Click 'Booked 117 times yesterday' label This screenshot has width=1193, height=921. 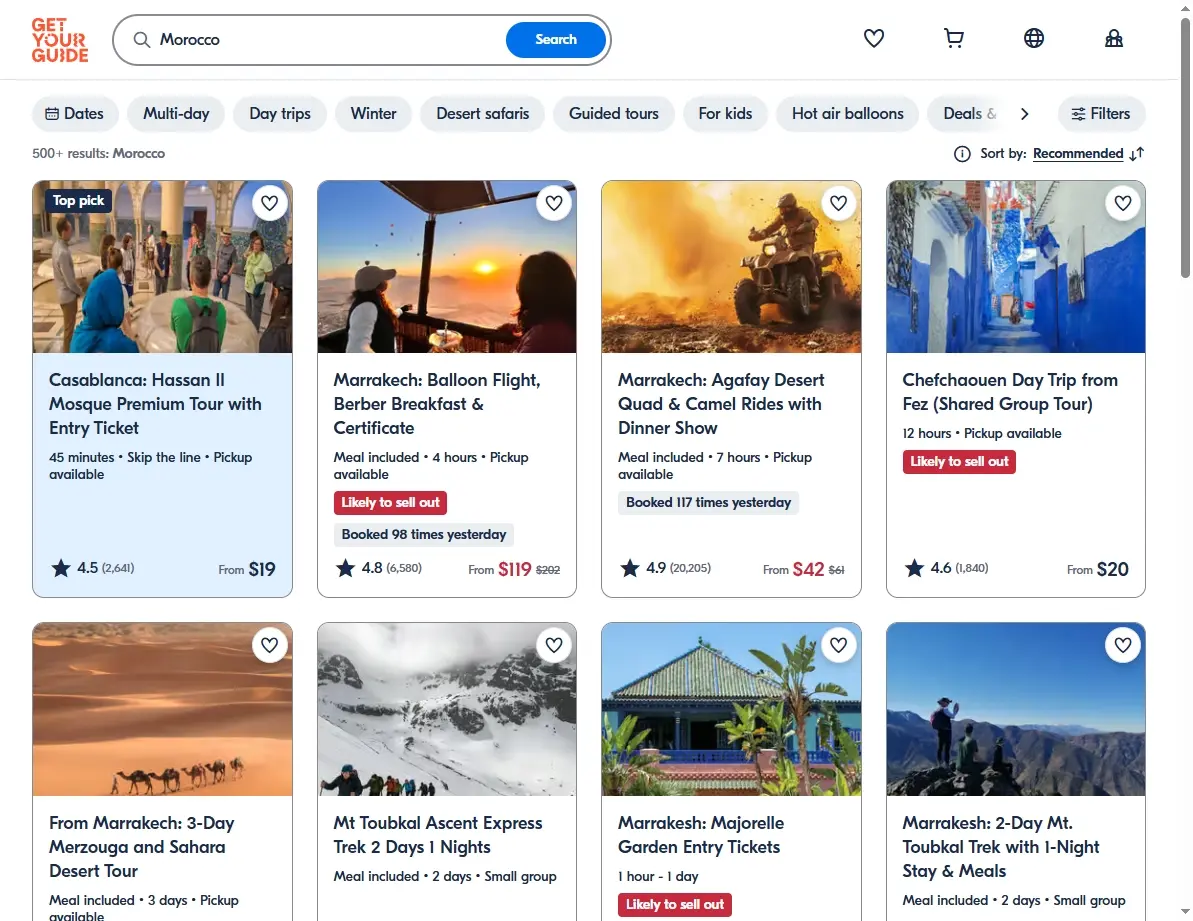pos(708,503)
